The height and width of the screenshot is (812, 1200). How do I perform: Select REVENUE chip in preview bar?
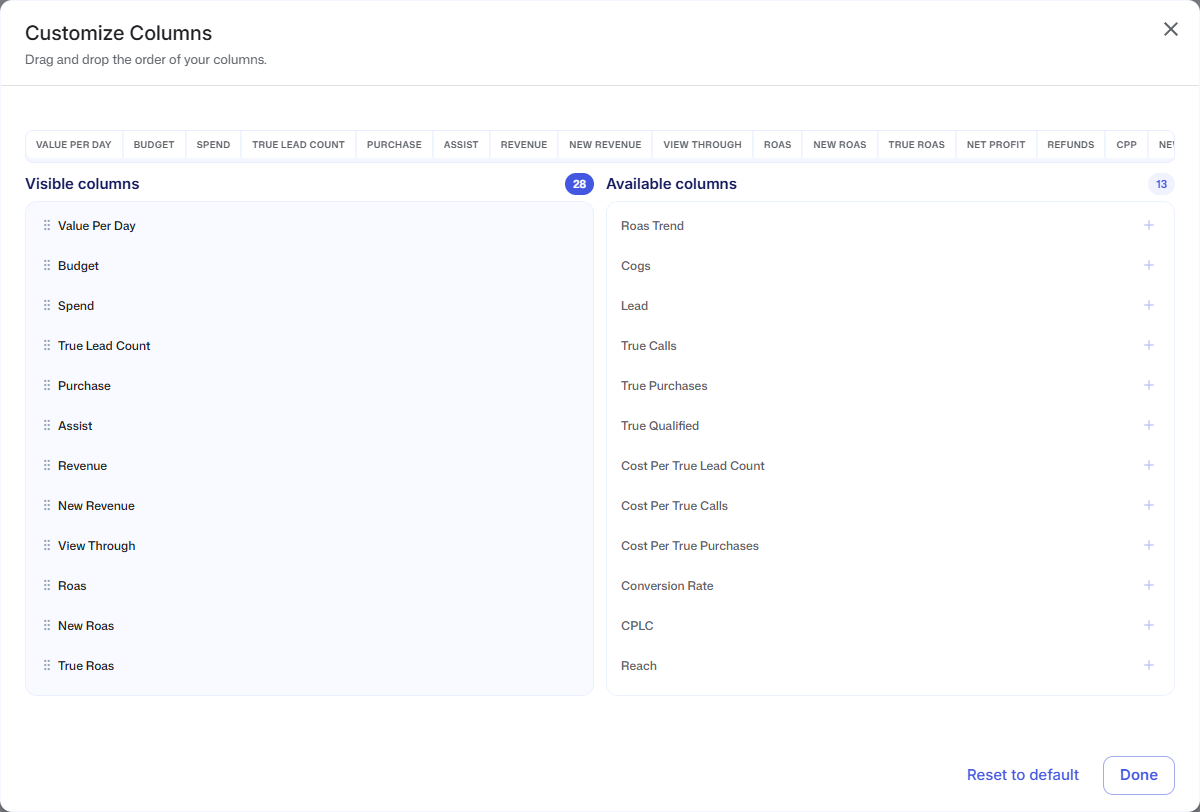click(524, 145)
